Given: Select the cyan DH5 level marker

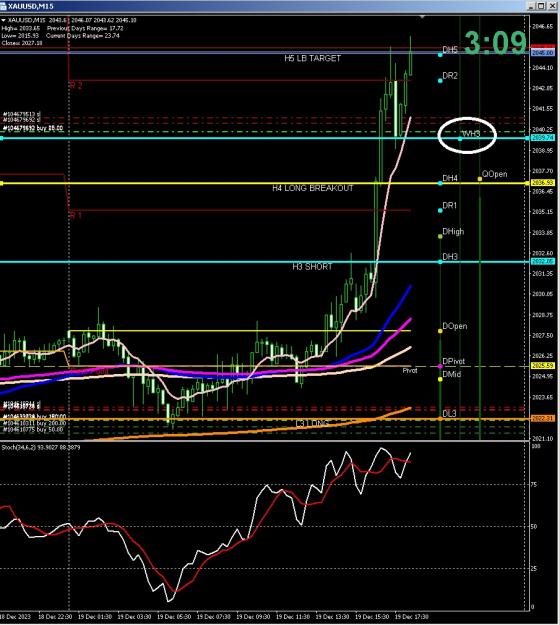Looking at the screenshot, I should coord(440,55).
